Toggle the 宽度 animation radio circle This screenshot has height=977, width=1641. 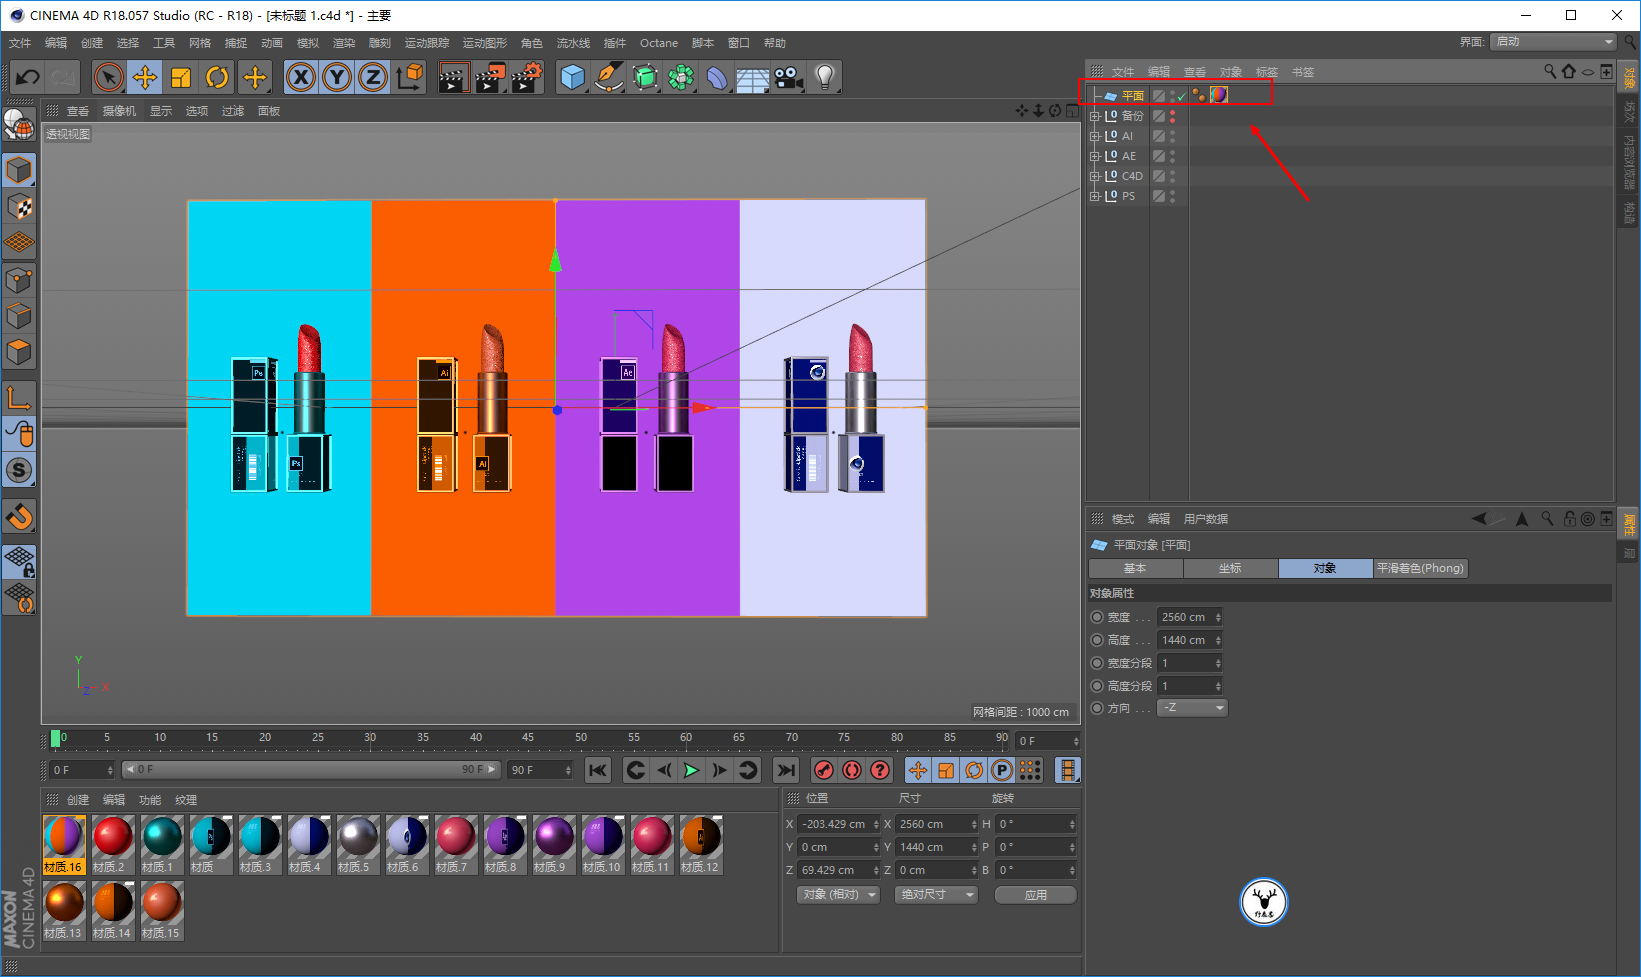(1097, 617)
